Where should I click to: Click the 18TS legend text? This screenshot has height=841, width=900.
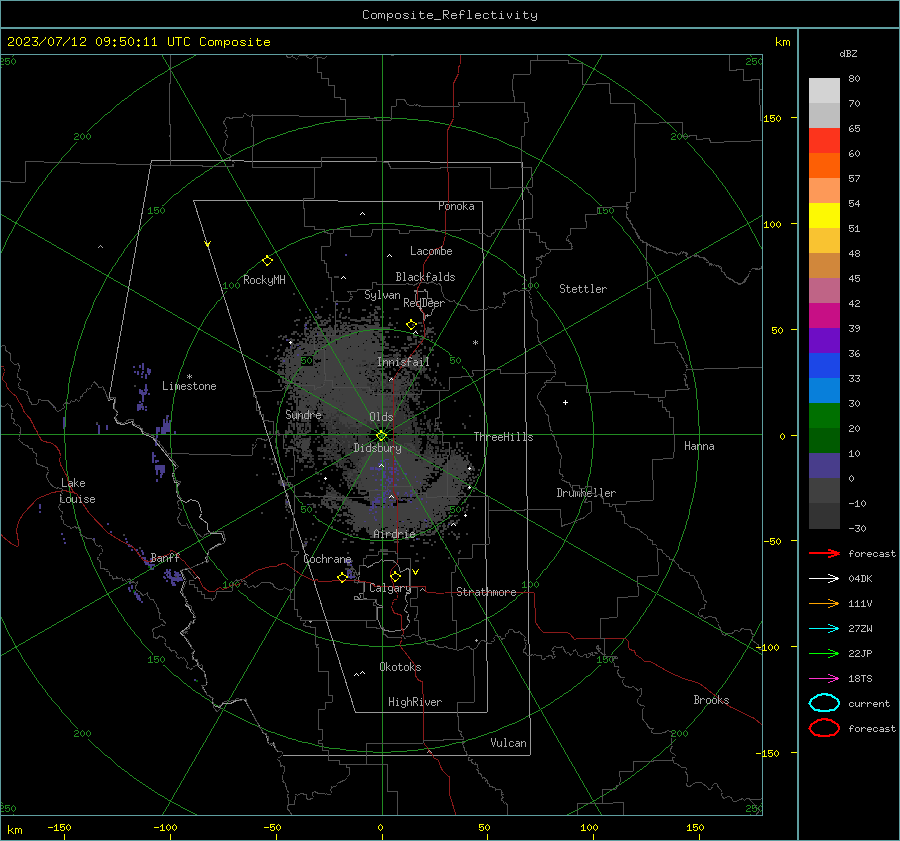860,679
